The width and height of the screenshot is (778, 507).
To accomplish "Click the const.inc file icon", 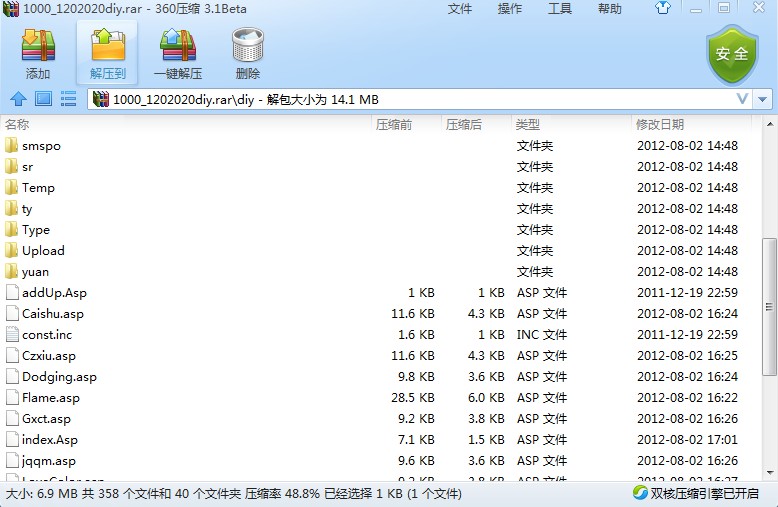I will pos(12,335).
